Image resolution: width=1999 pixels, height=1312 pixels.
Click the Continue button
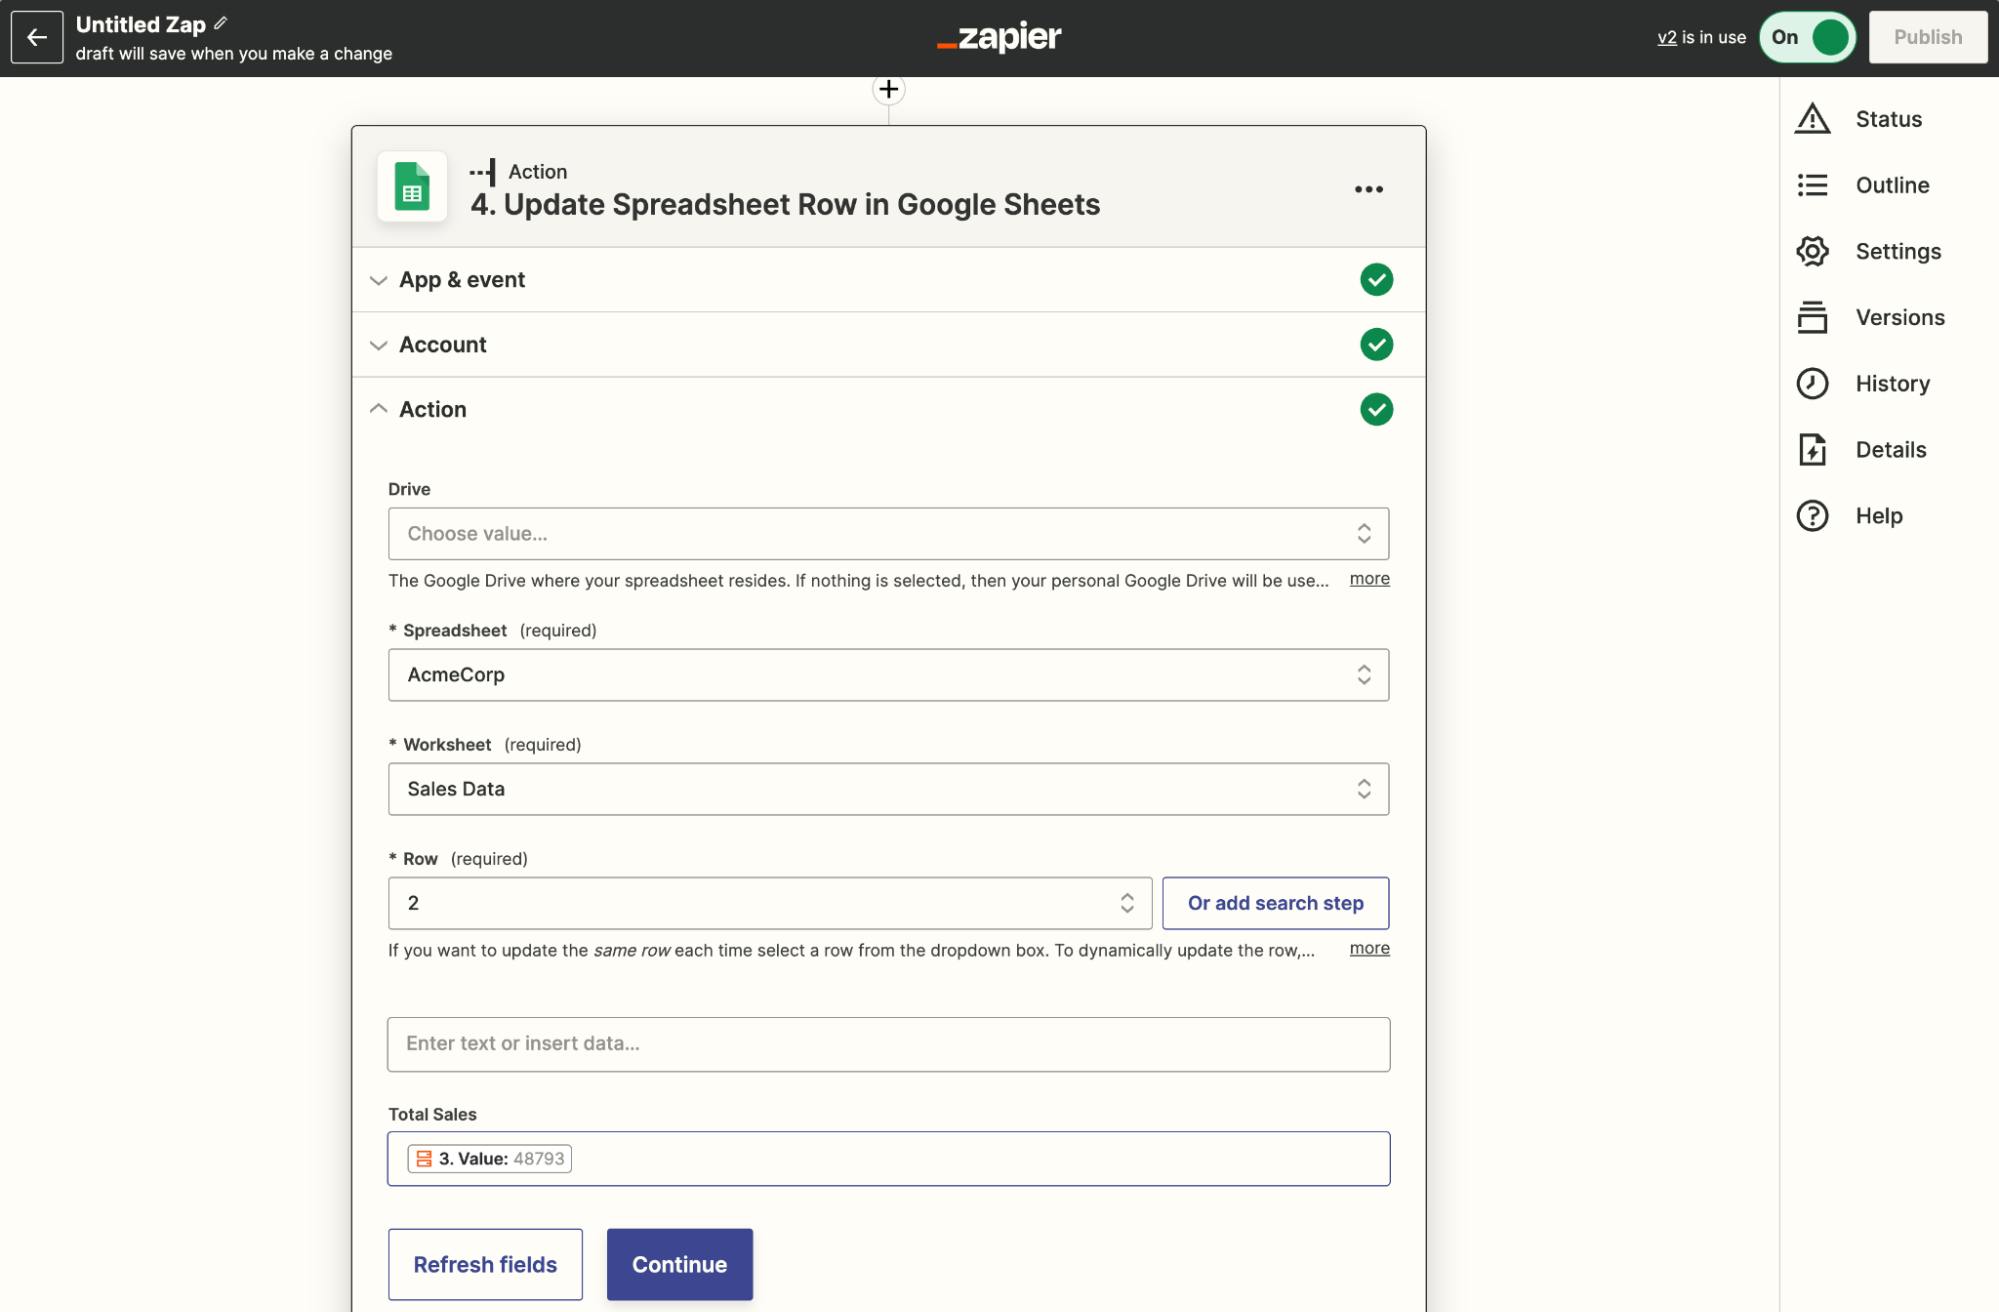pyautogui.click(x=679, y=1264)
